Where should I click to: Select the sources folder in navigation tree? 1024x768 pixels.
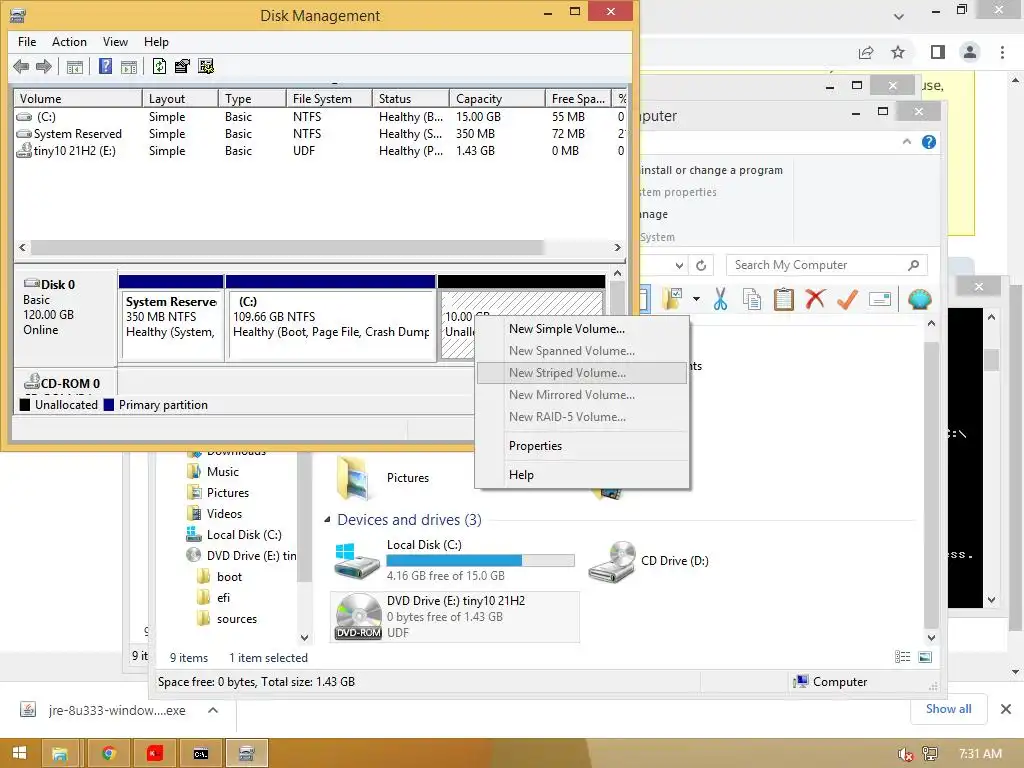236,618
